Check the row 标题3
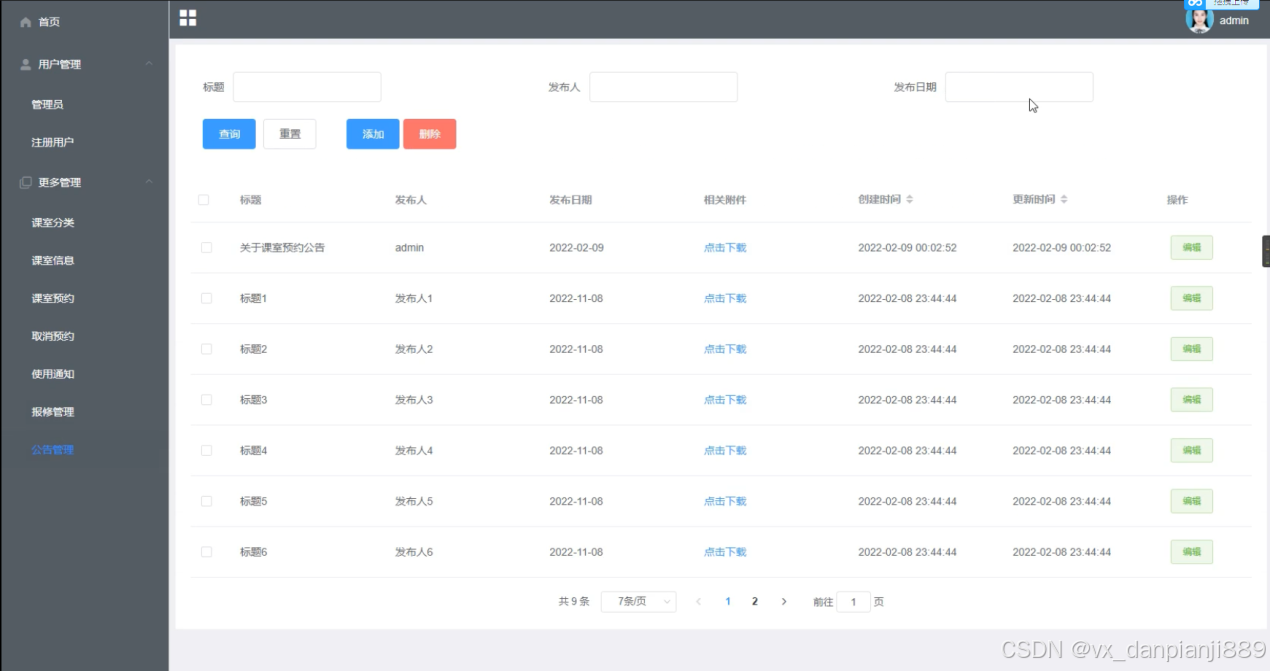 (207, 399)
